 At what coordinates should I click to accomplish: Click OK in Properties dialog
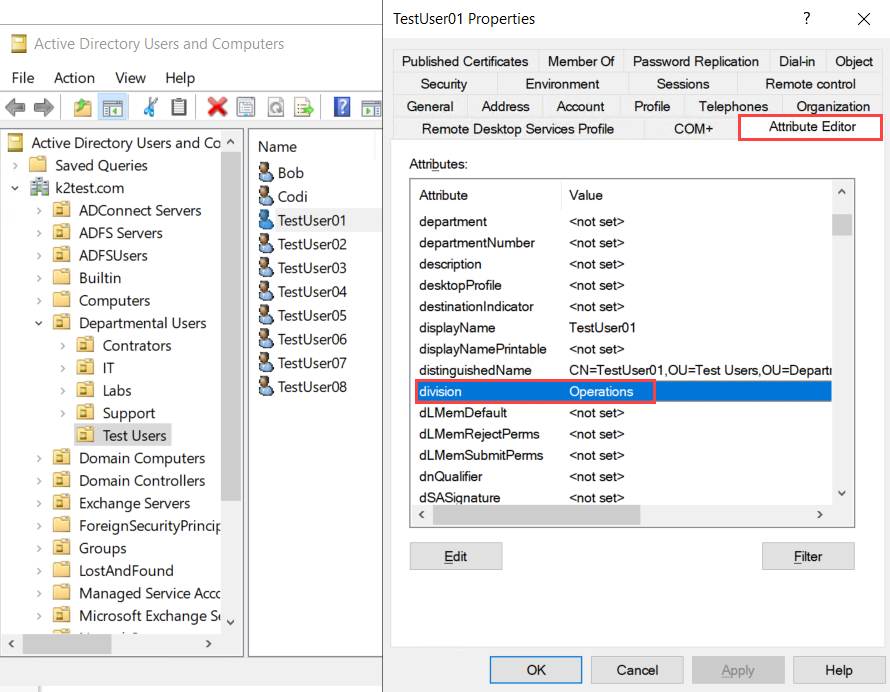click(536, 670)
